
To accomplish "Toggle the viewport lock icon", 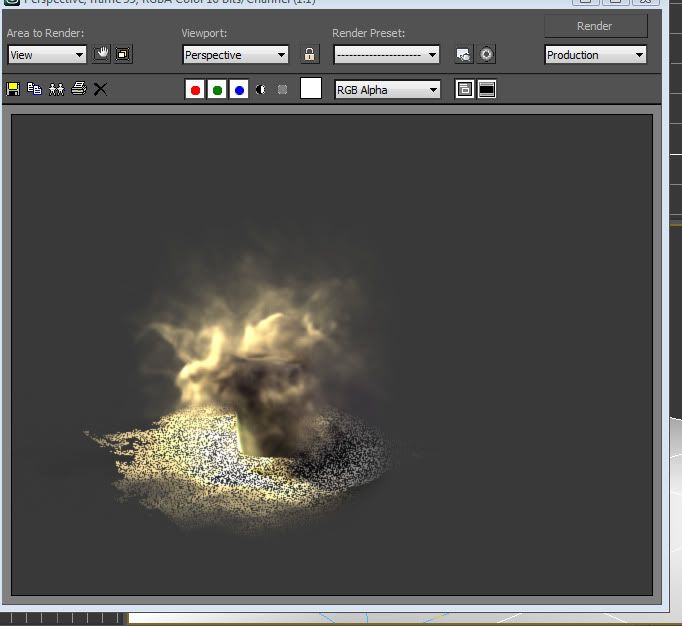I will pyautogui.click(x=310, y=55).
